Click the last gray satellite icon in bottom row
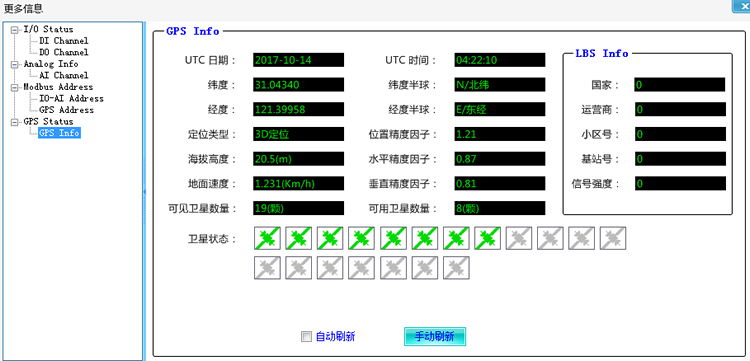This screenshot has height=361, width=750. coord(456,268)
